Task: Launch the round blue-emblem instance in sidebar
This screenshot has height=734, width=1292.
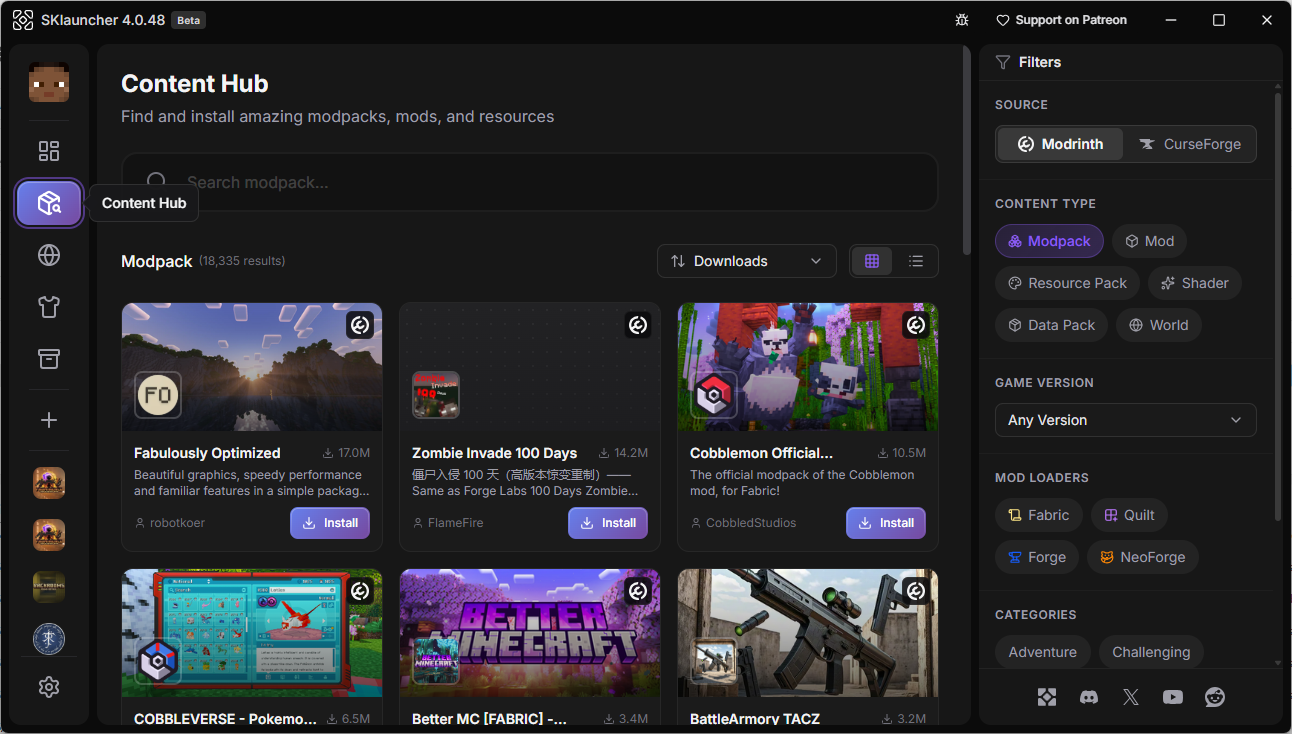Action: [x=49, y=639]
